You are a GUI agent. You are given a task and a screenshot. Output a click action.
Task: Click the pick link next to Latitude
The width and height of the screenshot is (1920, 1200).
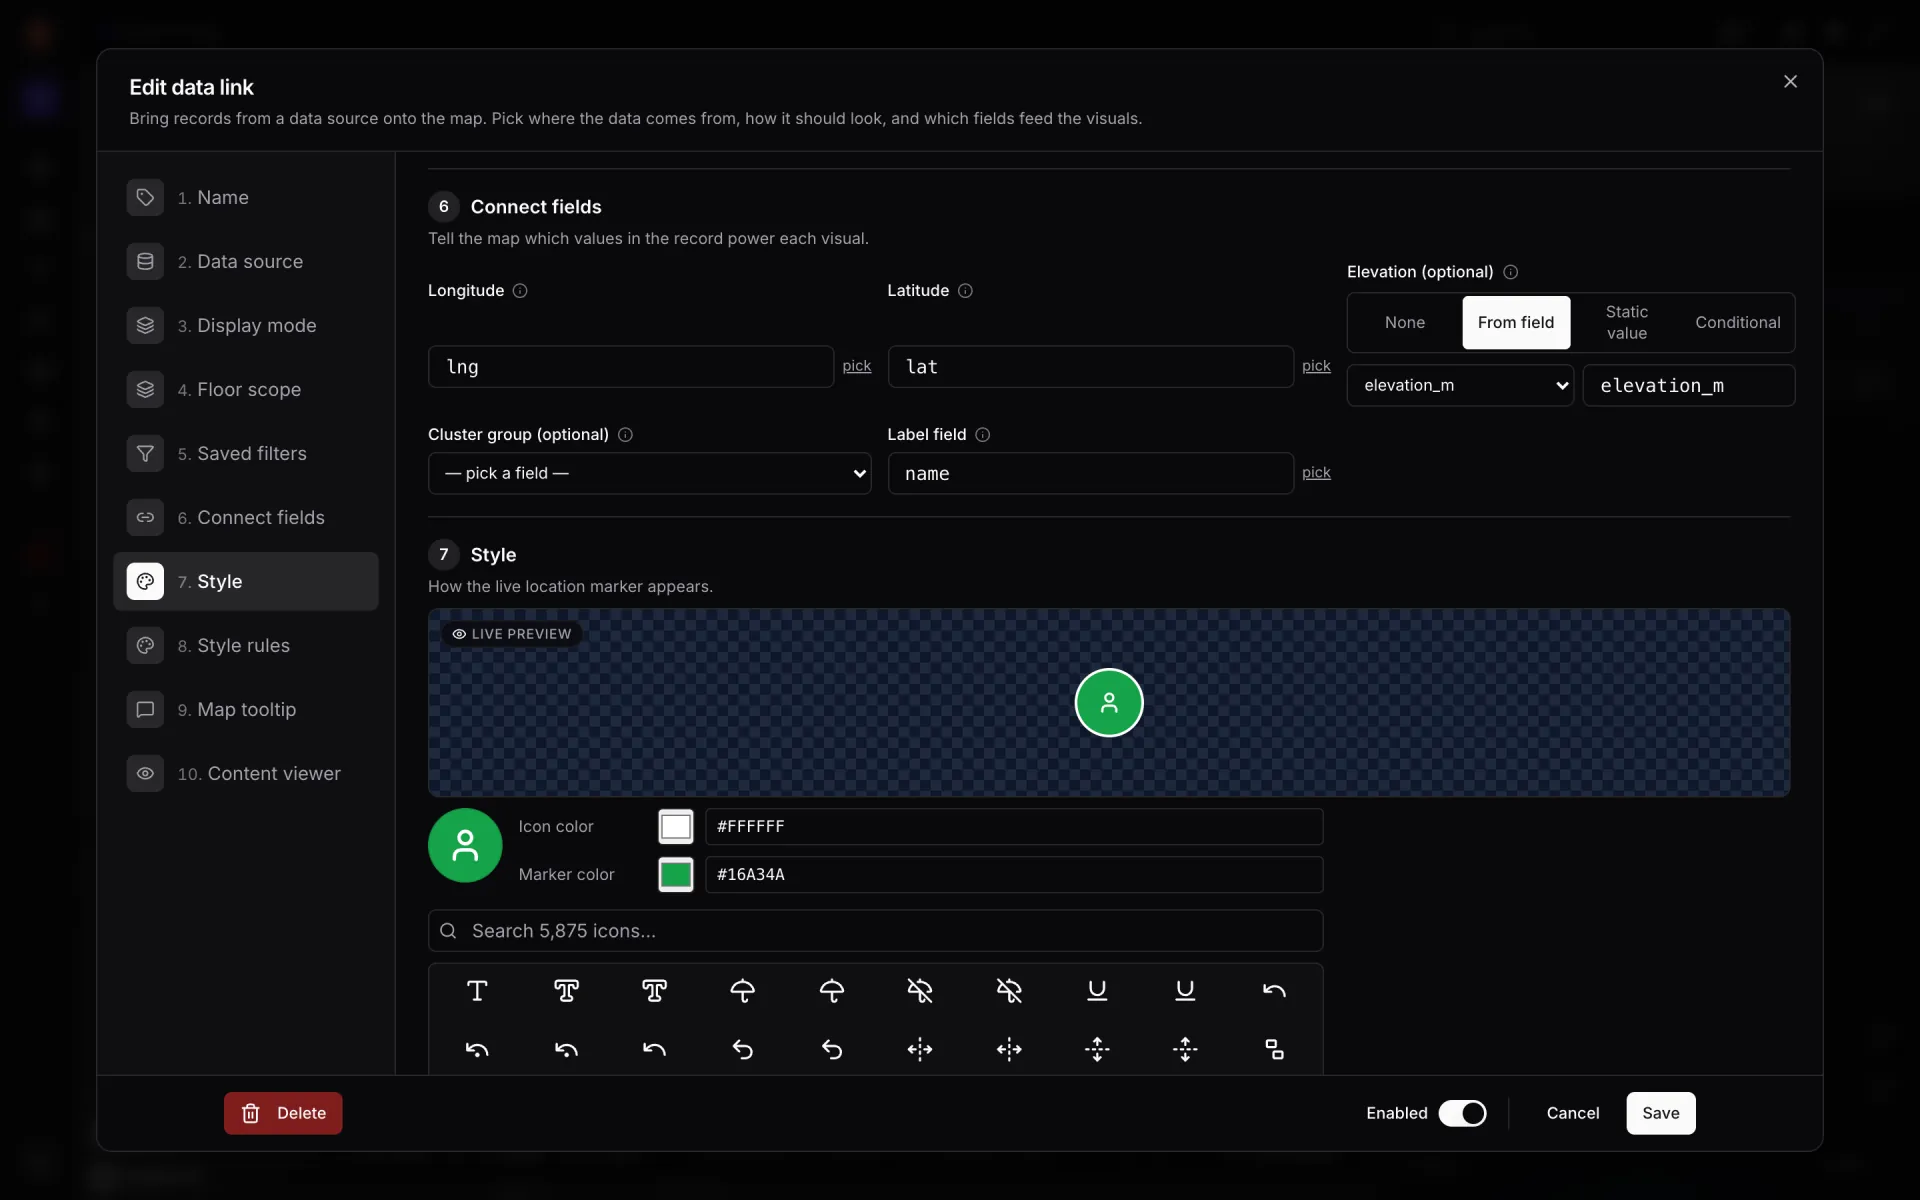pyautogui.click(x=1316, y=366)
